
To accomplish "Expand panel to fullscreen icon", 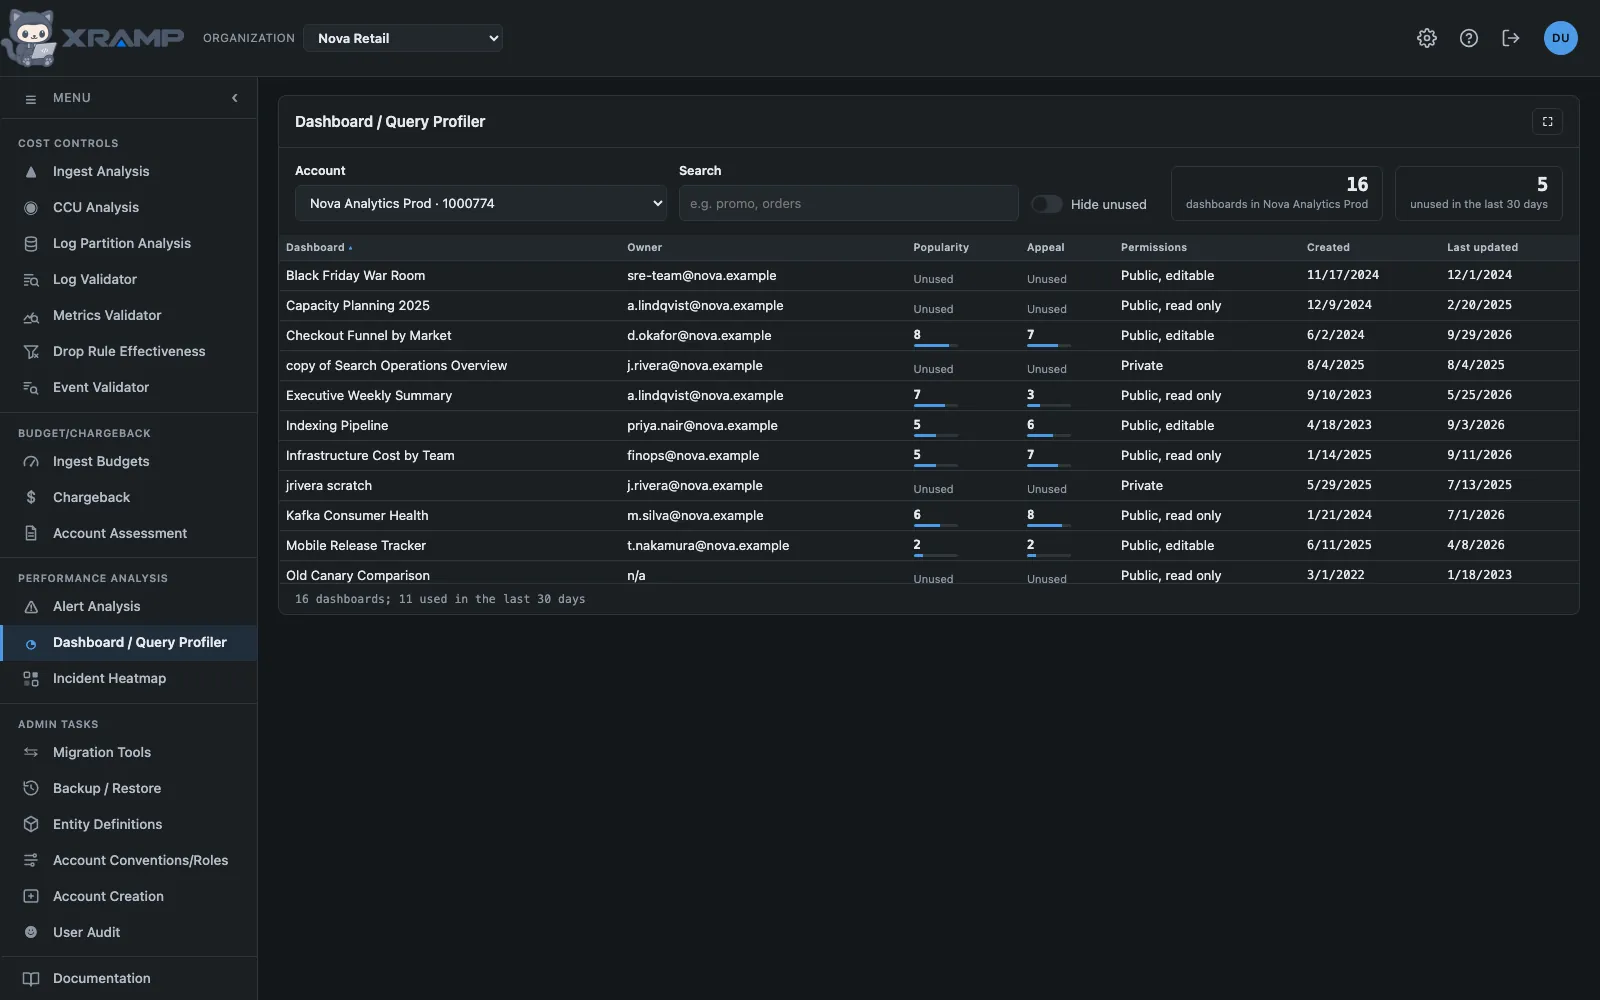I will (x=1548, y=121).
